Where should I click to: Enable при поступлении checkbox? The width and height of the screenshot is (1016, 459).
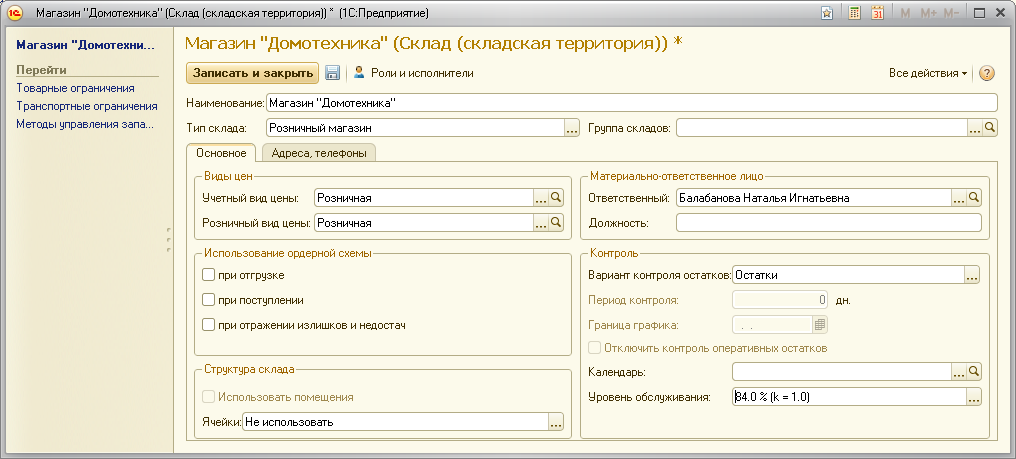point(208,300)
